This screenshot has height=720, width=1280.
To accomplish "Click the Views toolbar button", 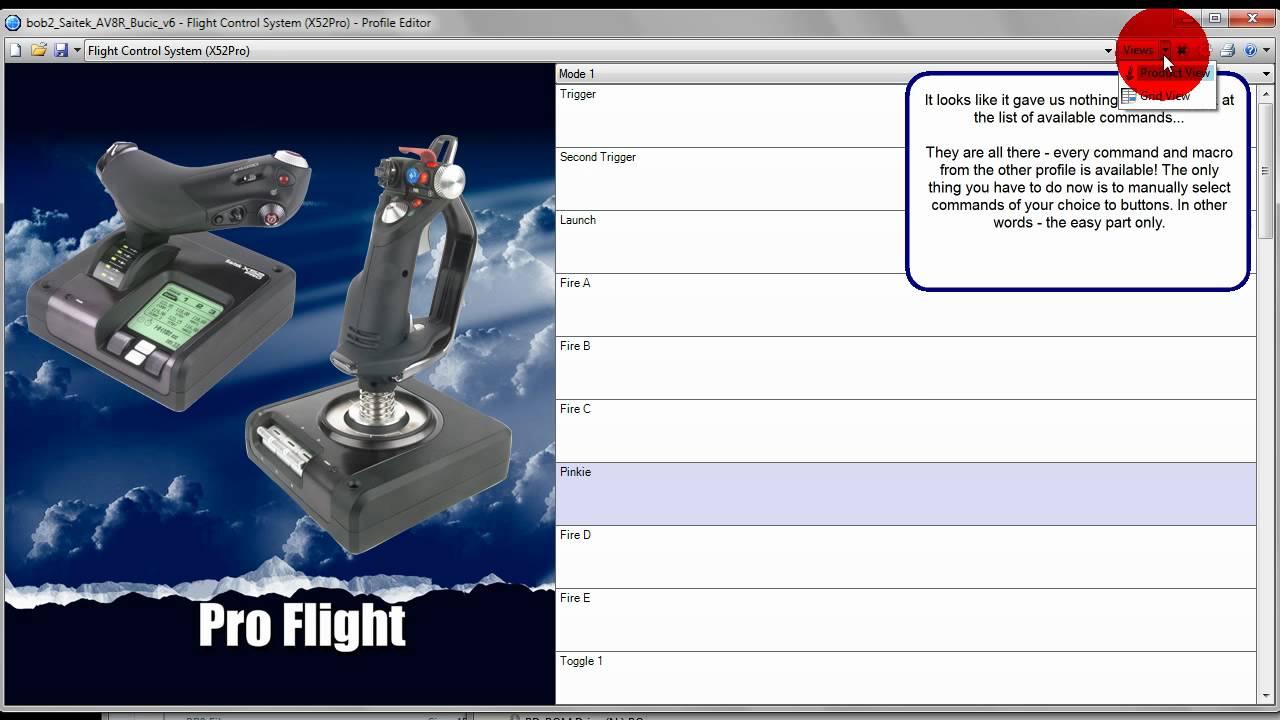I will click(x=1138, y=50).
